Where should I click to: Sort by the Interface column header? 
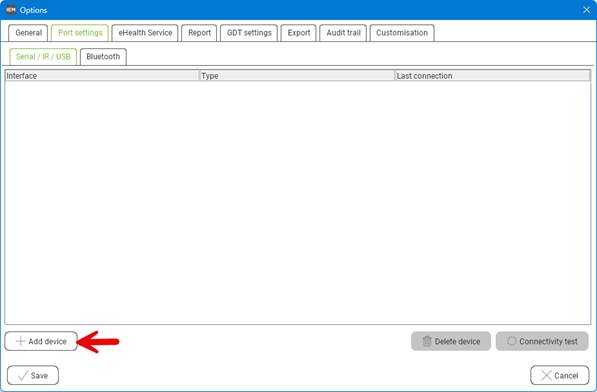click(x=102, y=76)
